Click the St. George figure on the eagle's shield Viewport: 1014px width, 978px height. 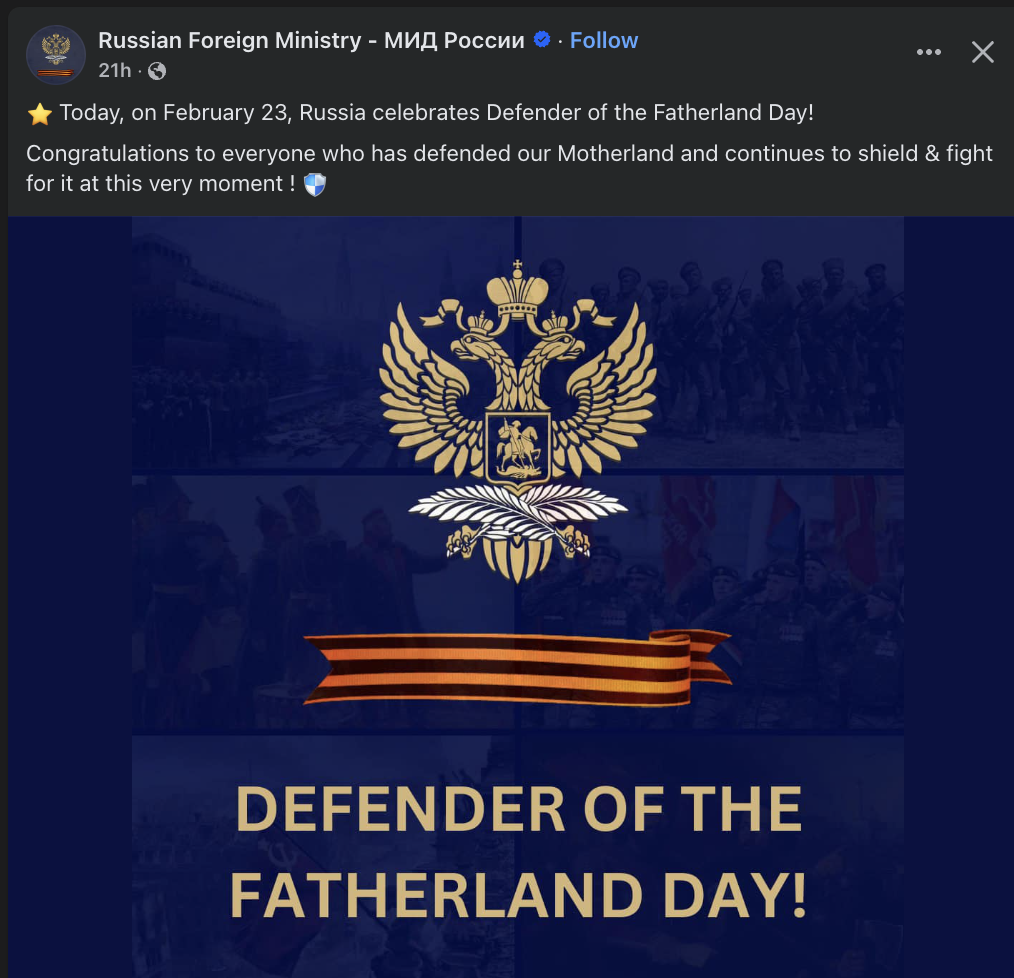(x=517, y=447)
